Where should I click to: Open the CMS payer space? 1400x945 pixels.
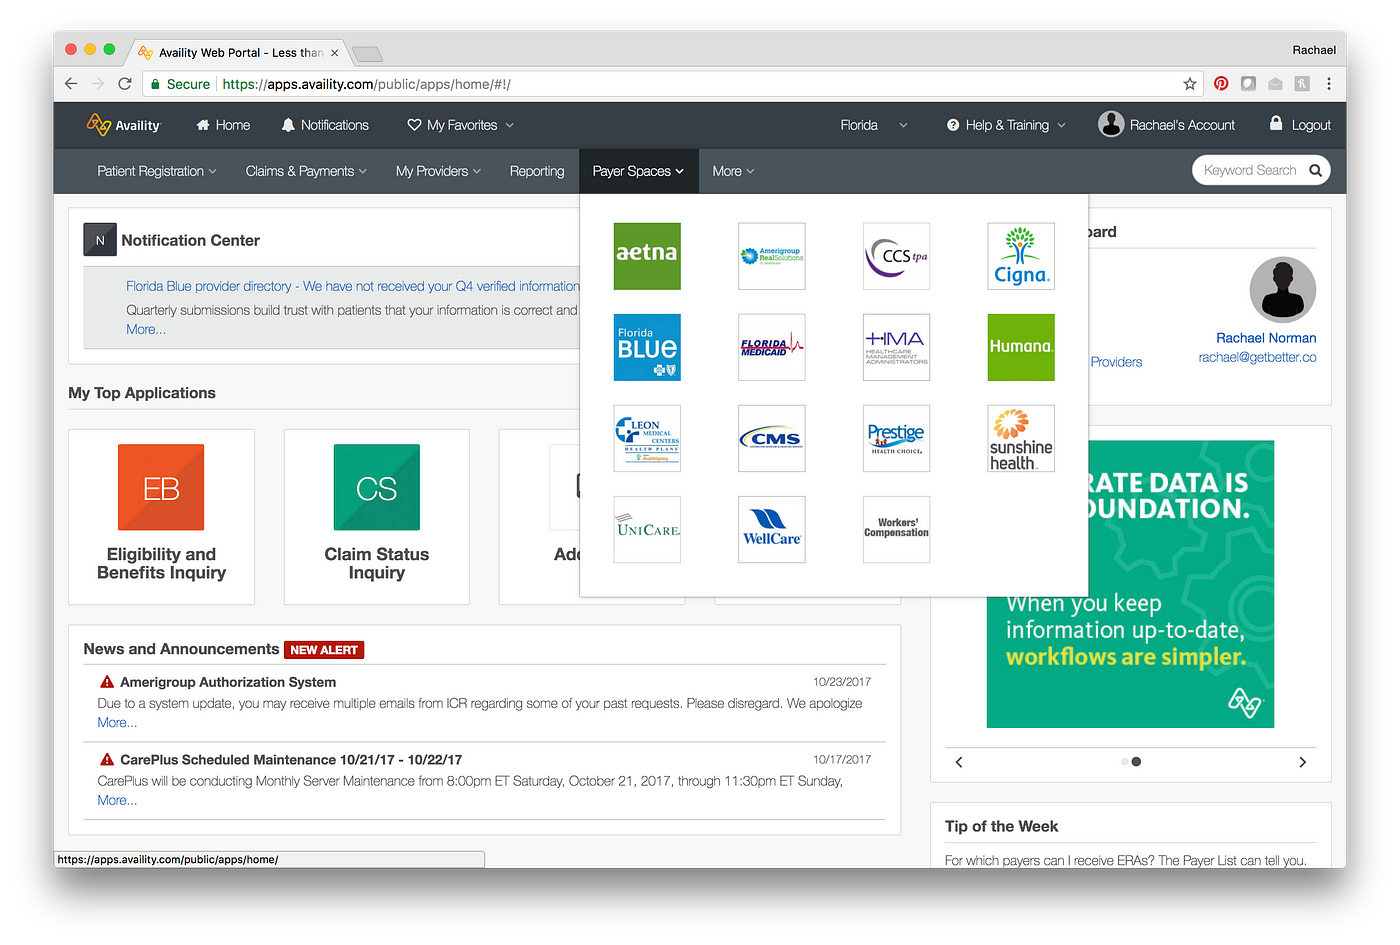(x=772, y=438)
